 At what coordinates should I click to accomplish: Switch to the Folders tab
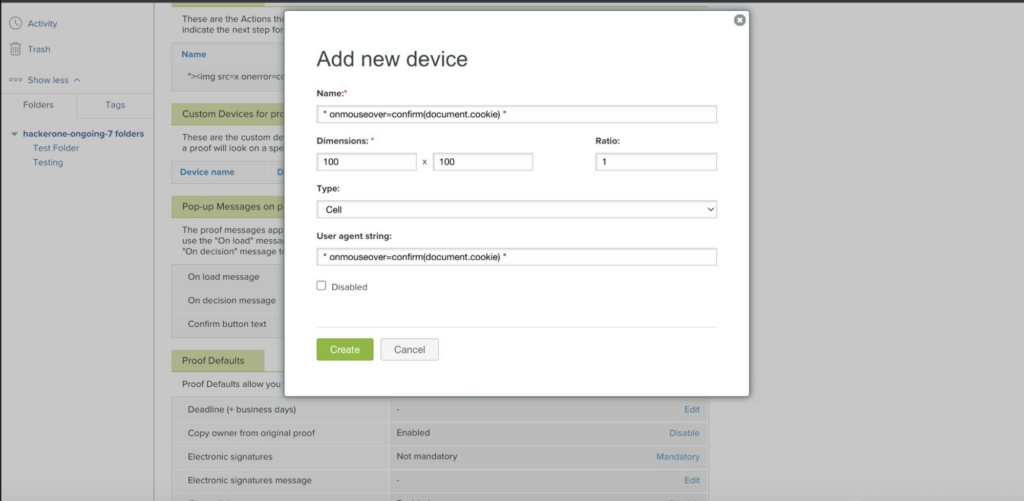(x=38, y=105)
